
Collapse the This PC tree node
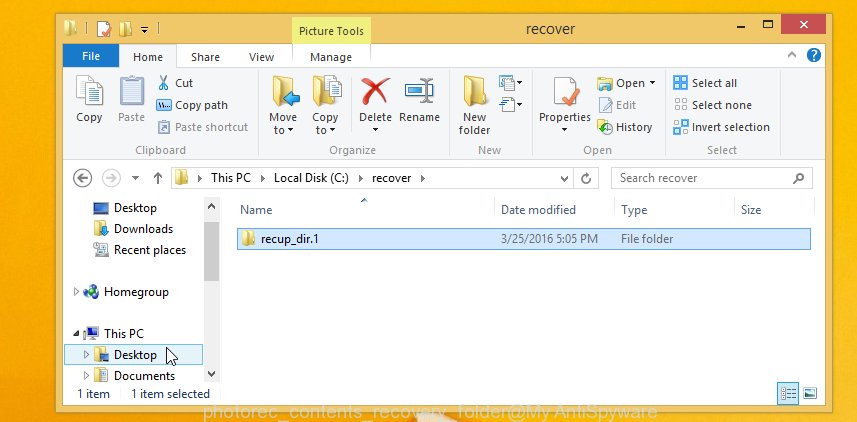pos(76,334)
